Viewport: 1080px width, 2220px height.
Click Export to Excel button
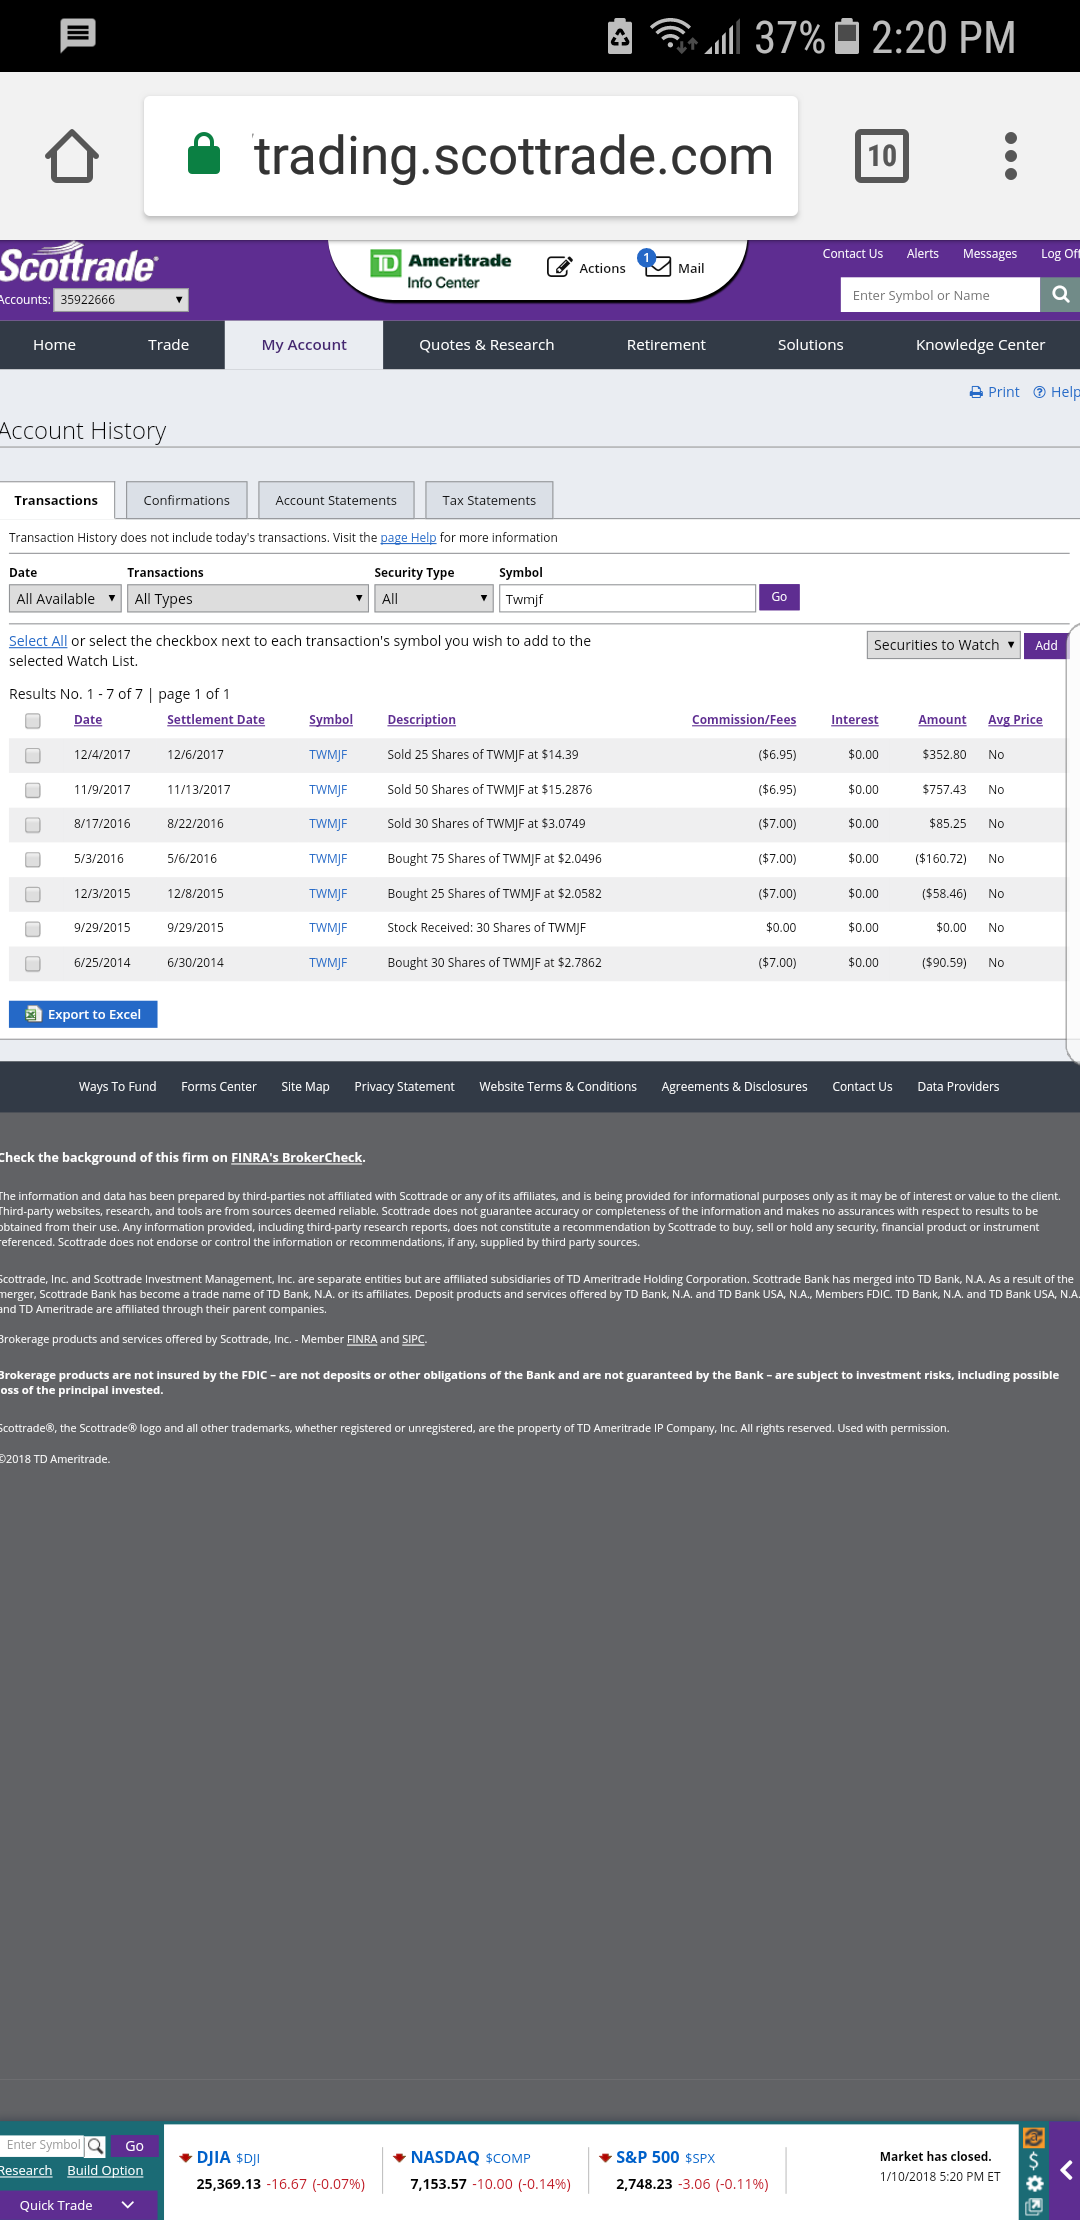pyautogui.click(x=83, y=1014)
